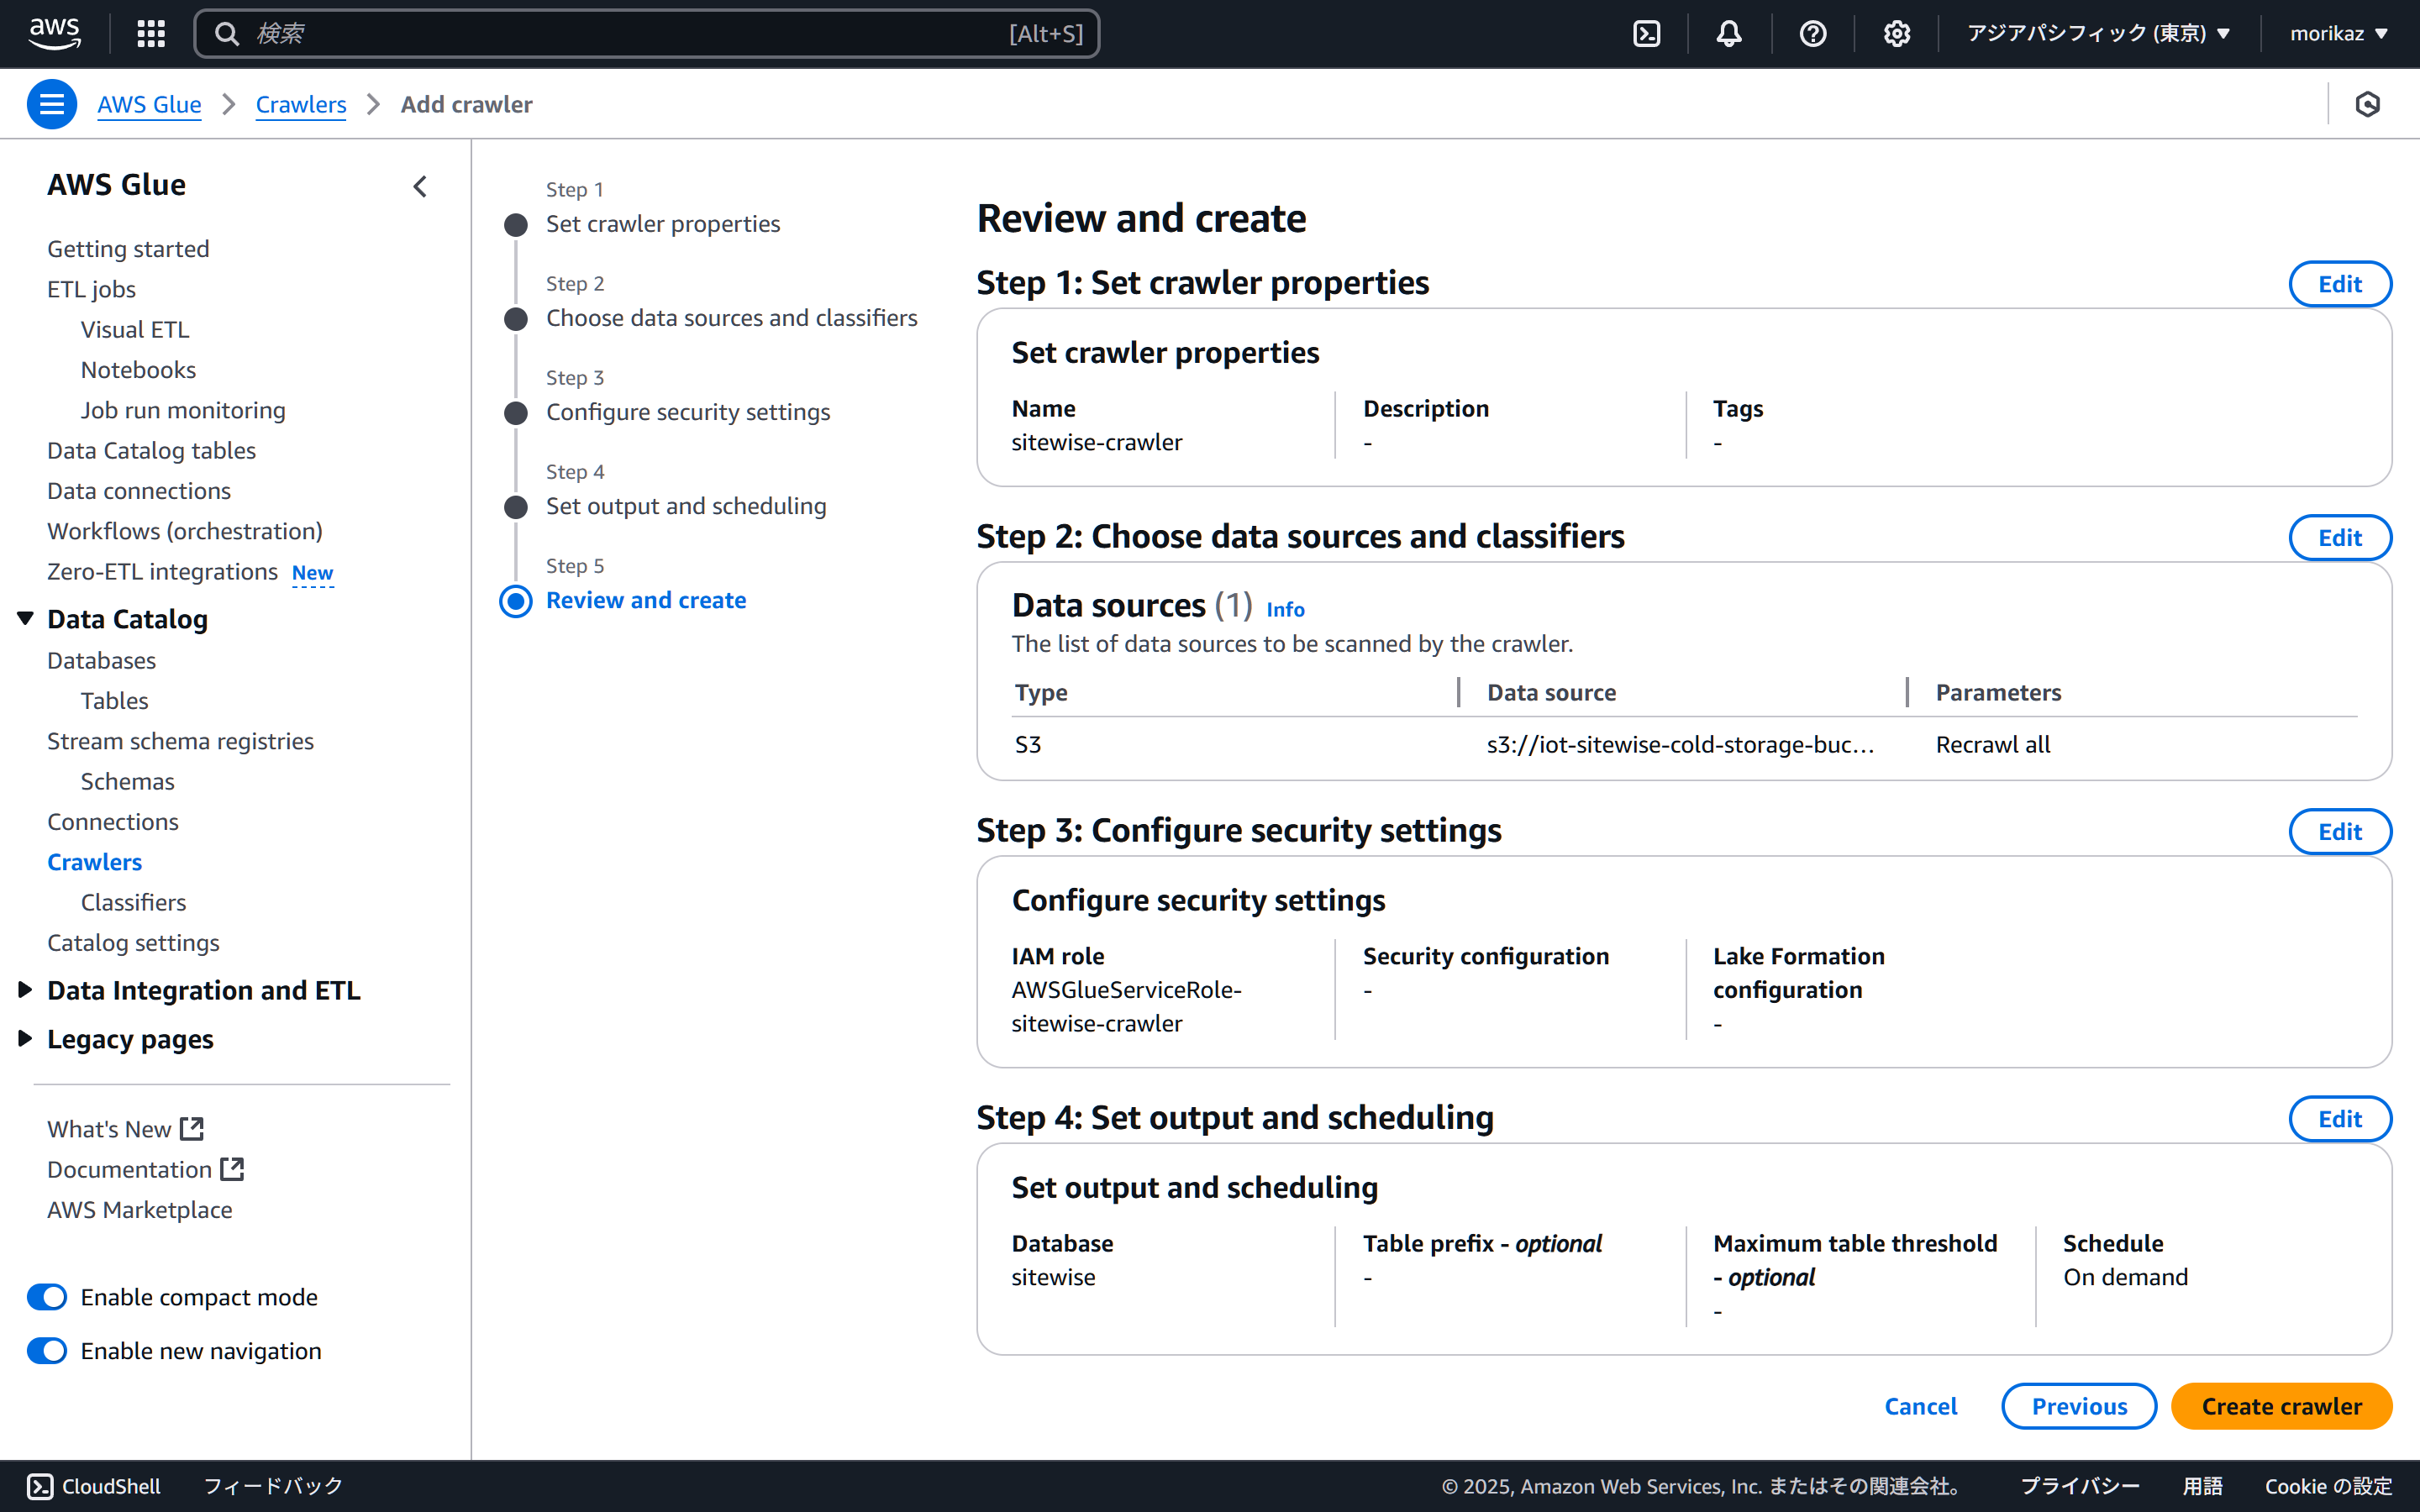Image resolution: width=2420 pixels, height=1512 pixels.
Task: Disable the compact mode toggle
Action: 47,1297
